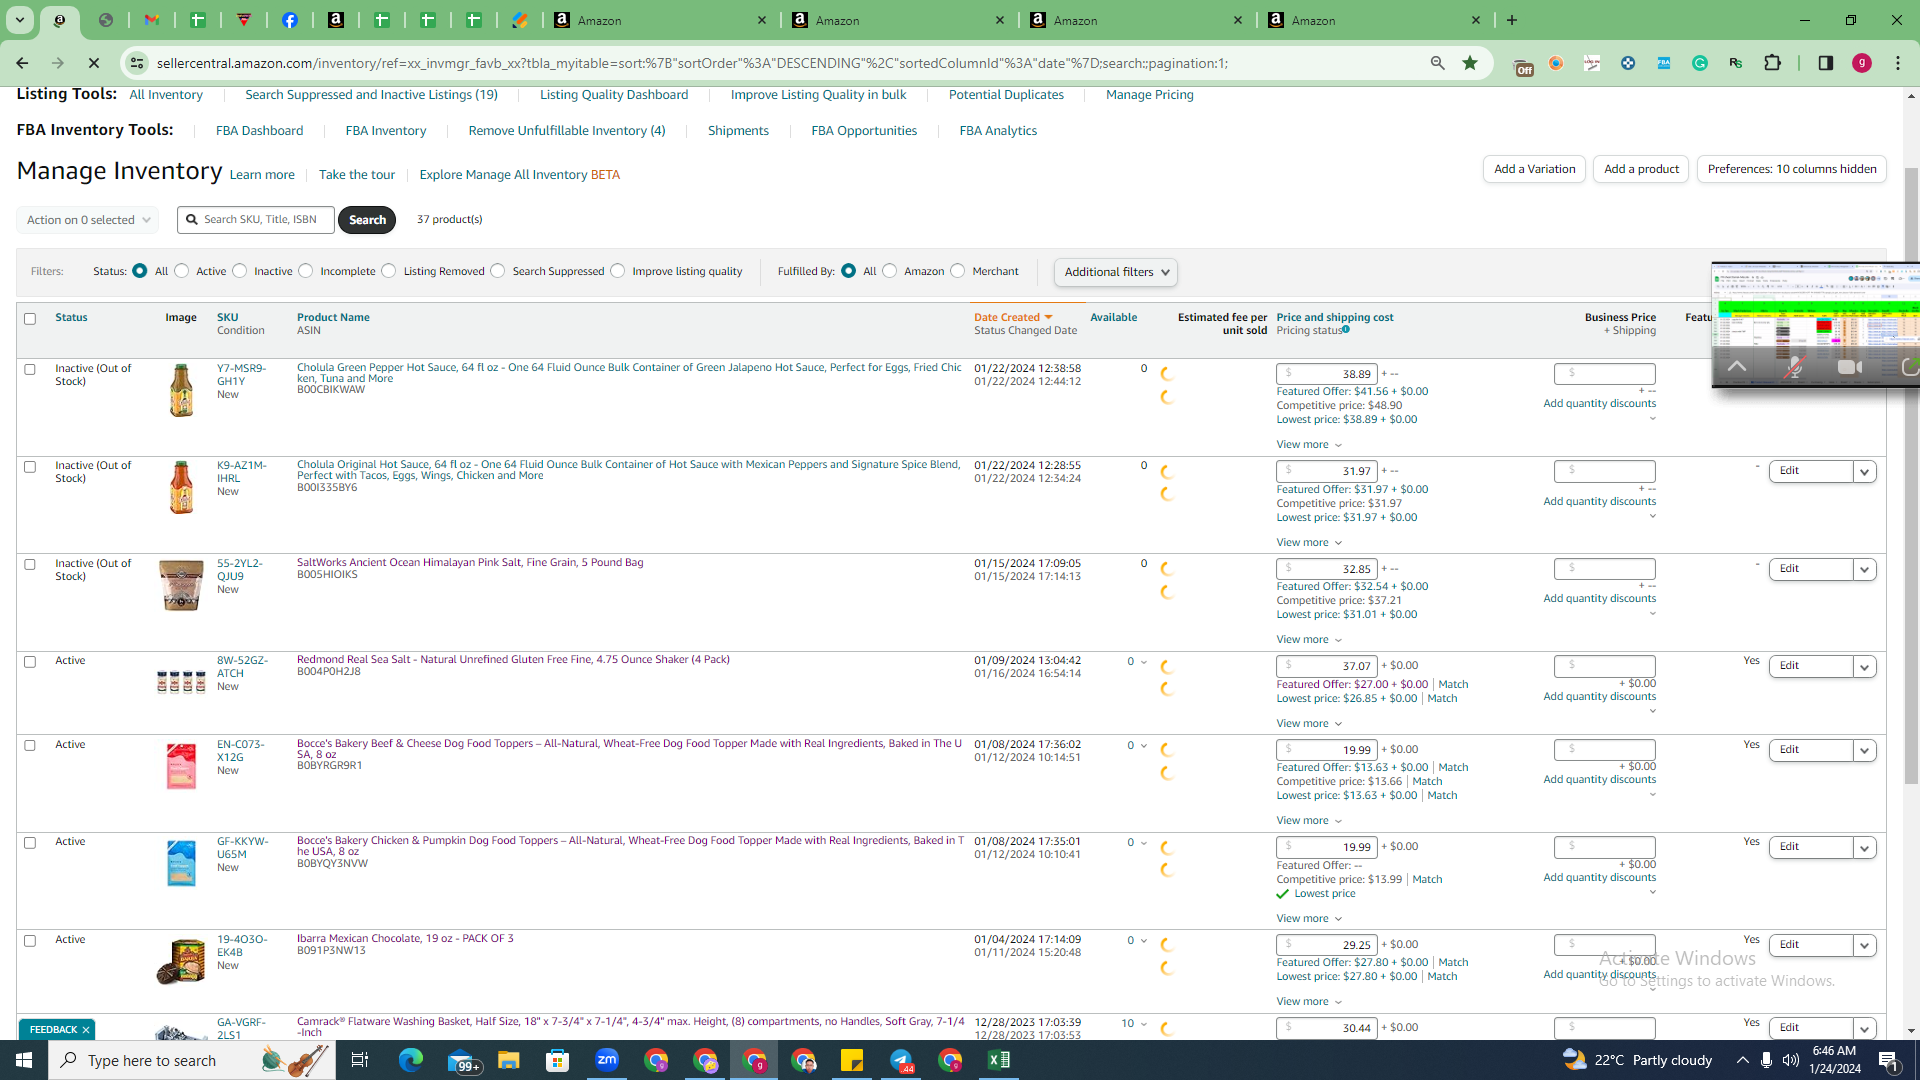Open the Take the tour link
1920x1080 pixels.
pyautogui.click(x=357, y=175)
